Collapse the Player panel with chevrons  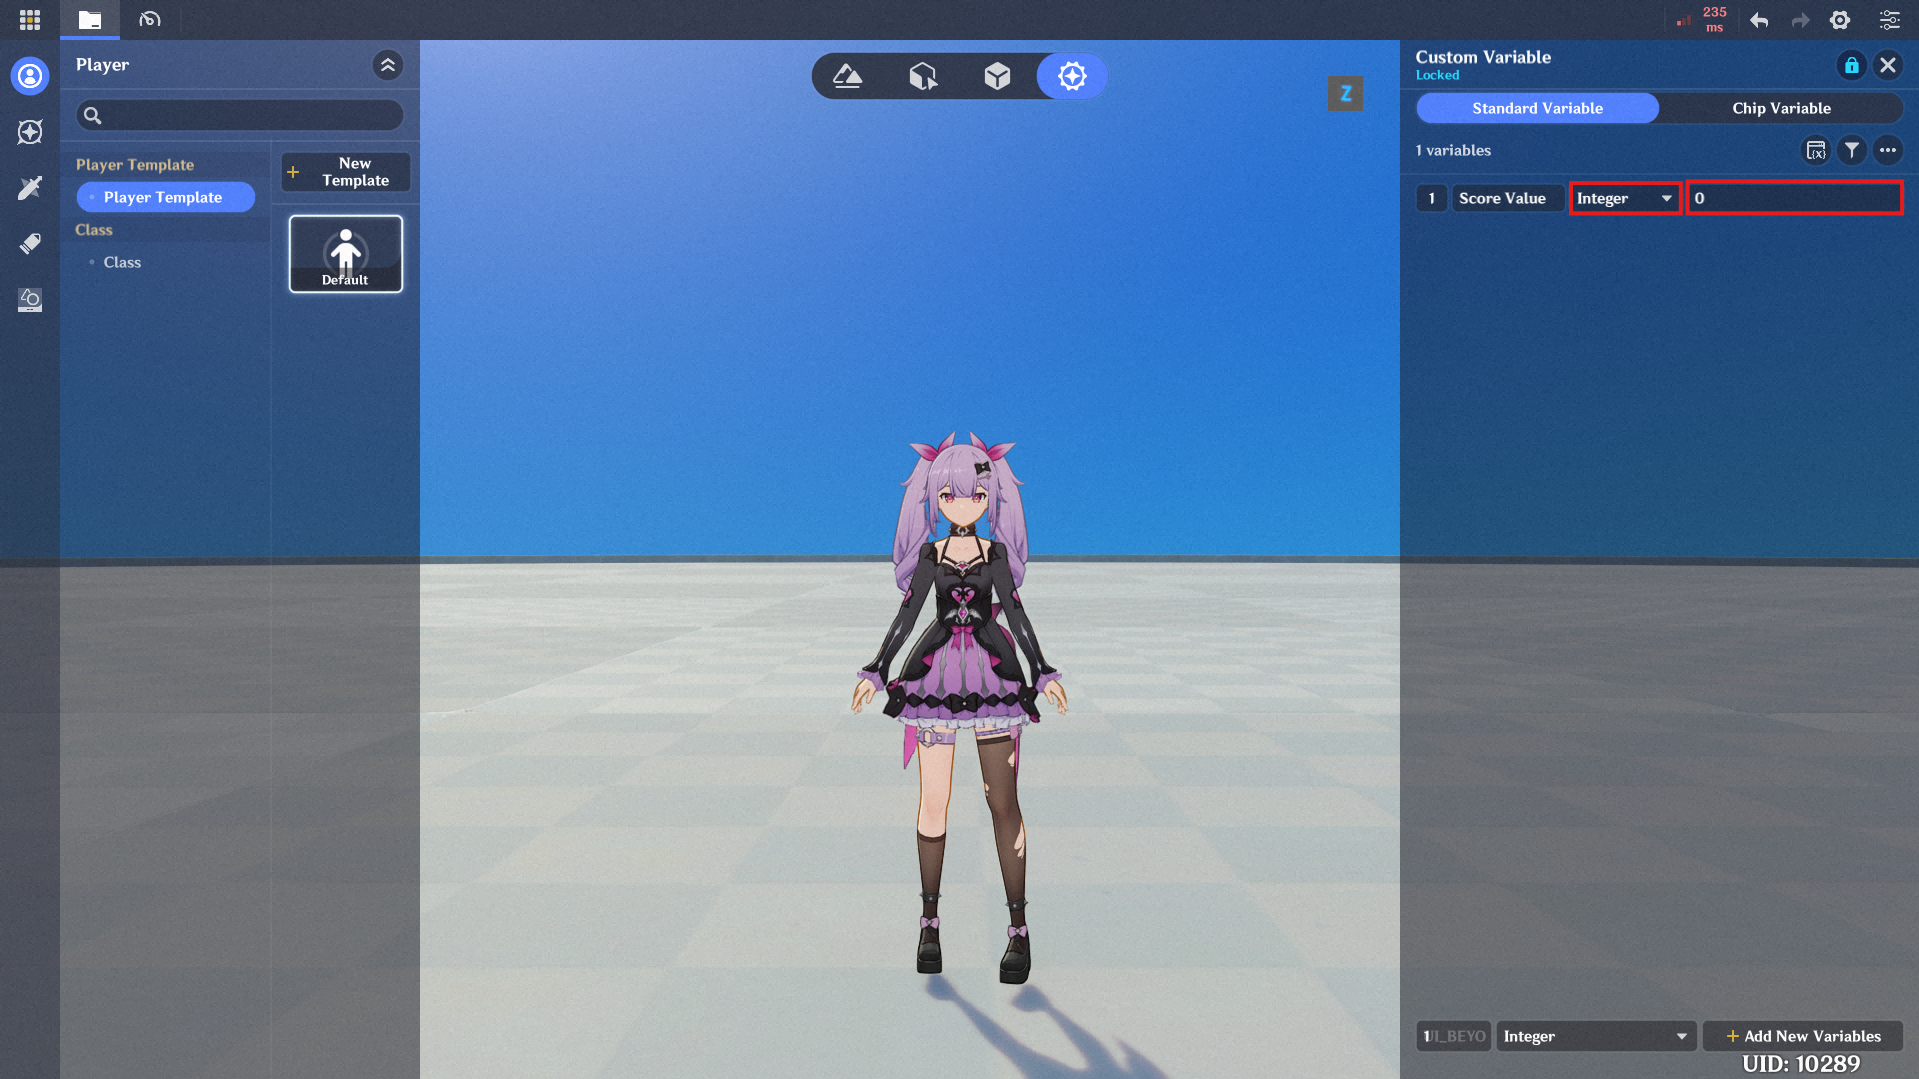coord(388,65)
